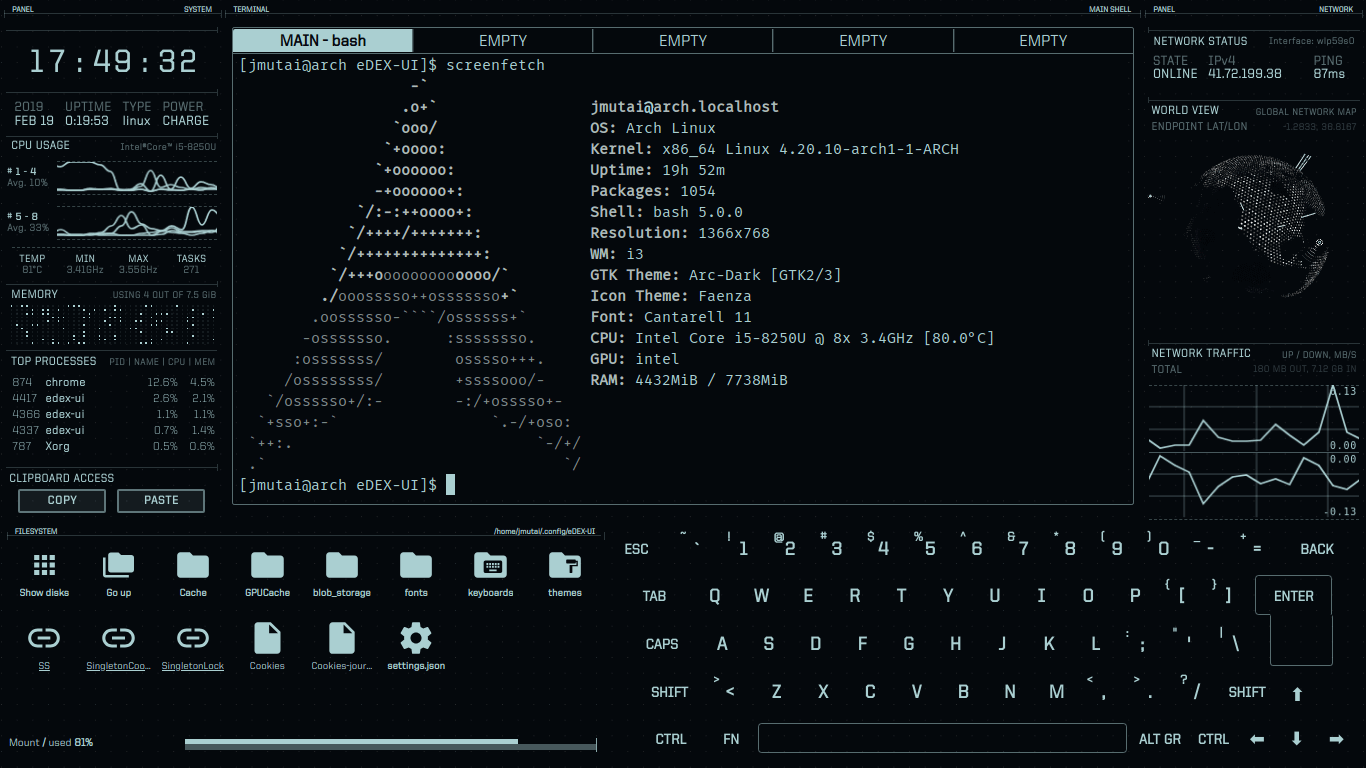Open the first EMPTY terminal tab
This screenshot has width=1366, height=768.
[x=502, y=40]
